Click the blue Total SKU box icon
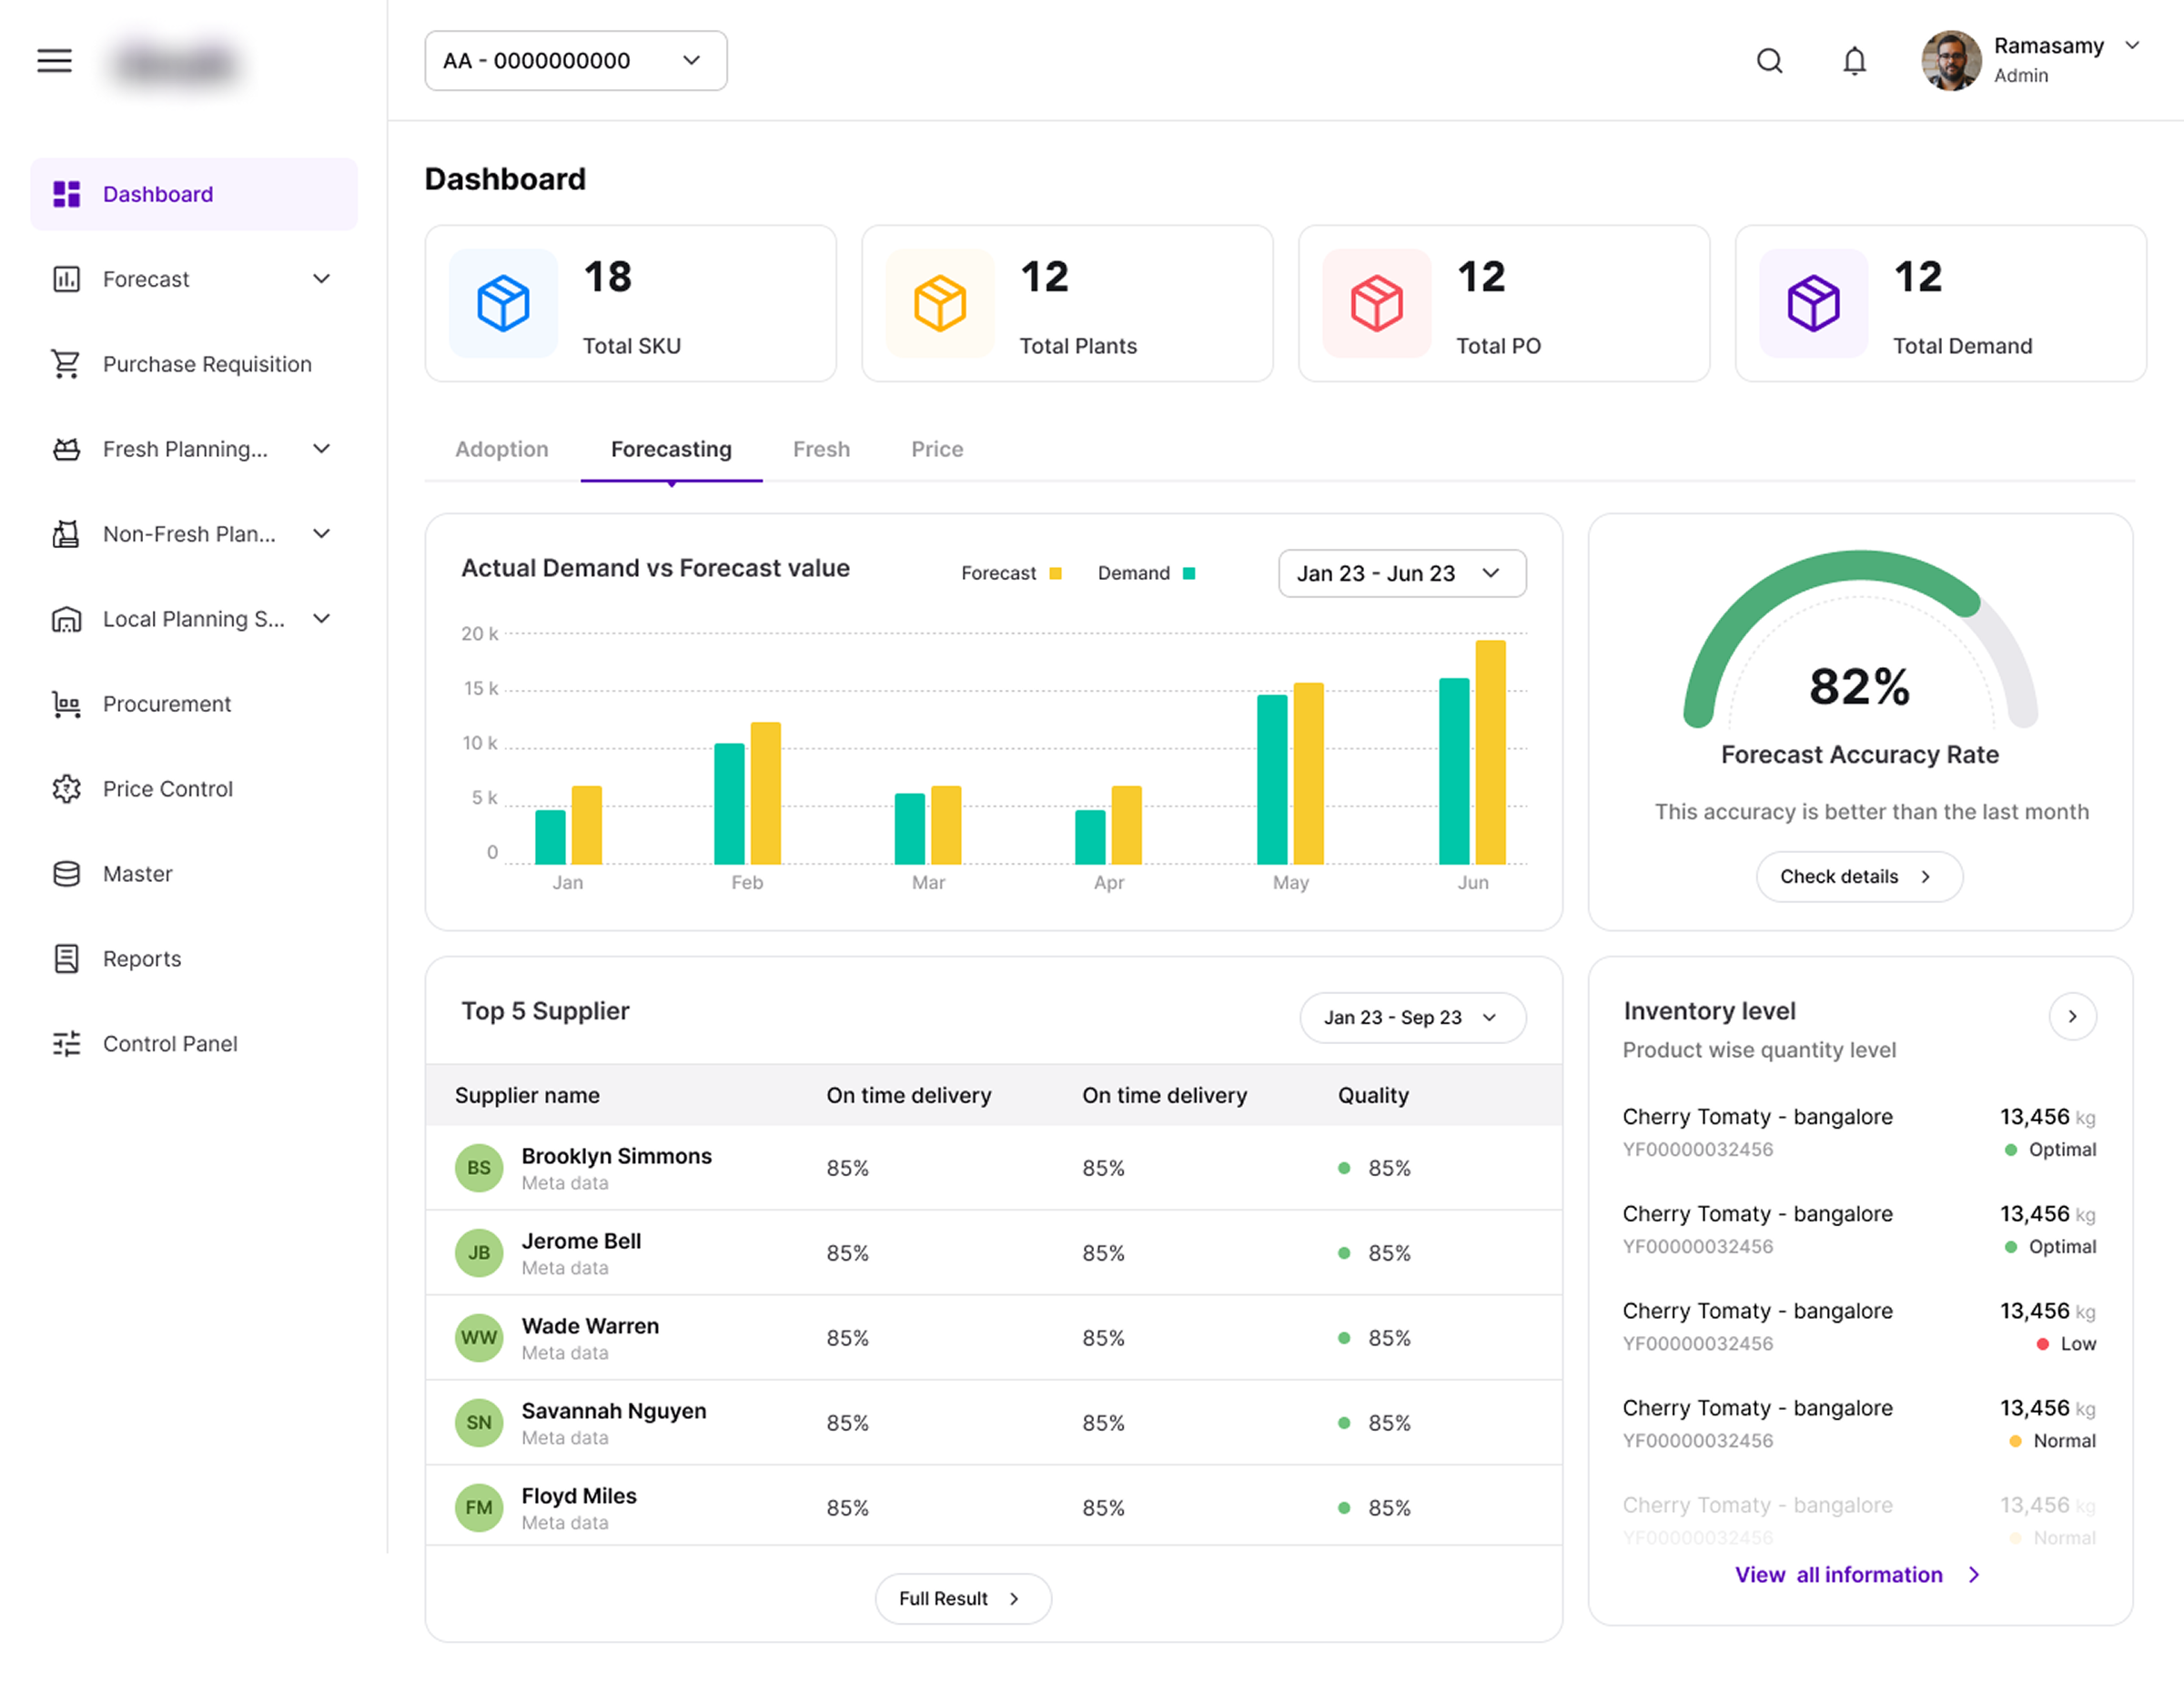 coord(503,303)
